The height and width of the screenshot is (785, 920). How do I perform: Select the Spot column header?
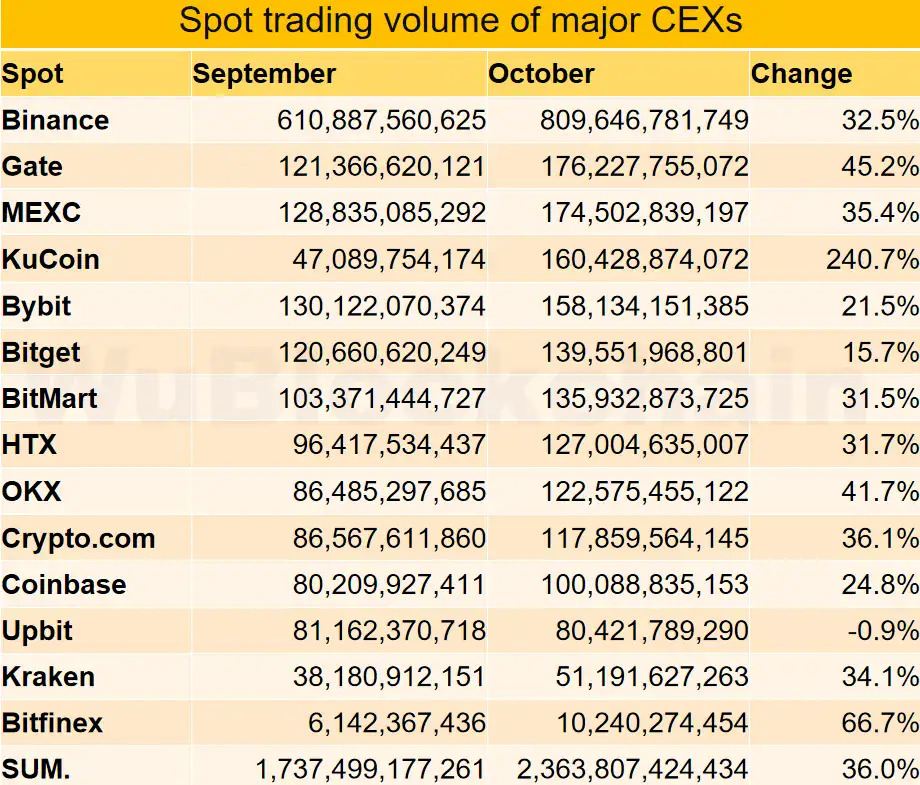click(x=32, y=74)
